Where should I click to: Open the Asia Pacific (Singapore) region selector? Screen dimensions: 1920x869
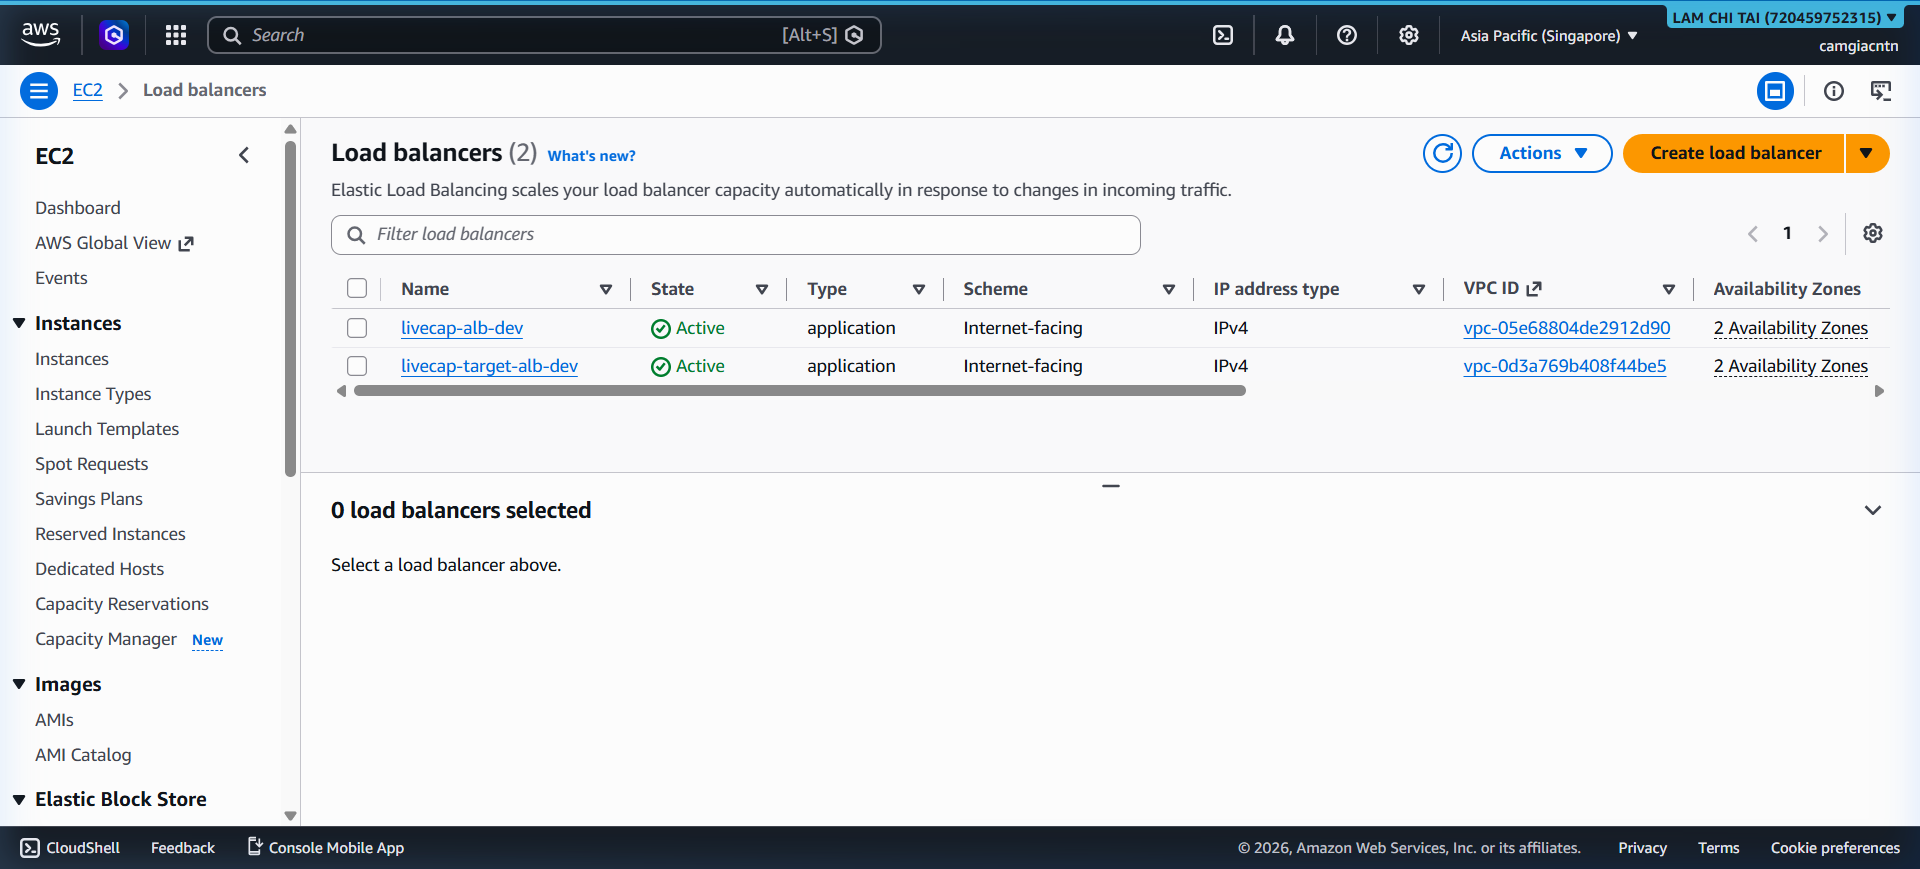pyautogui.click(x=1549, y=36)
